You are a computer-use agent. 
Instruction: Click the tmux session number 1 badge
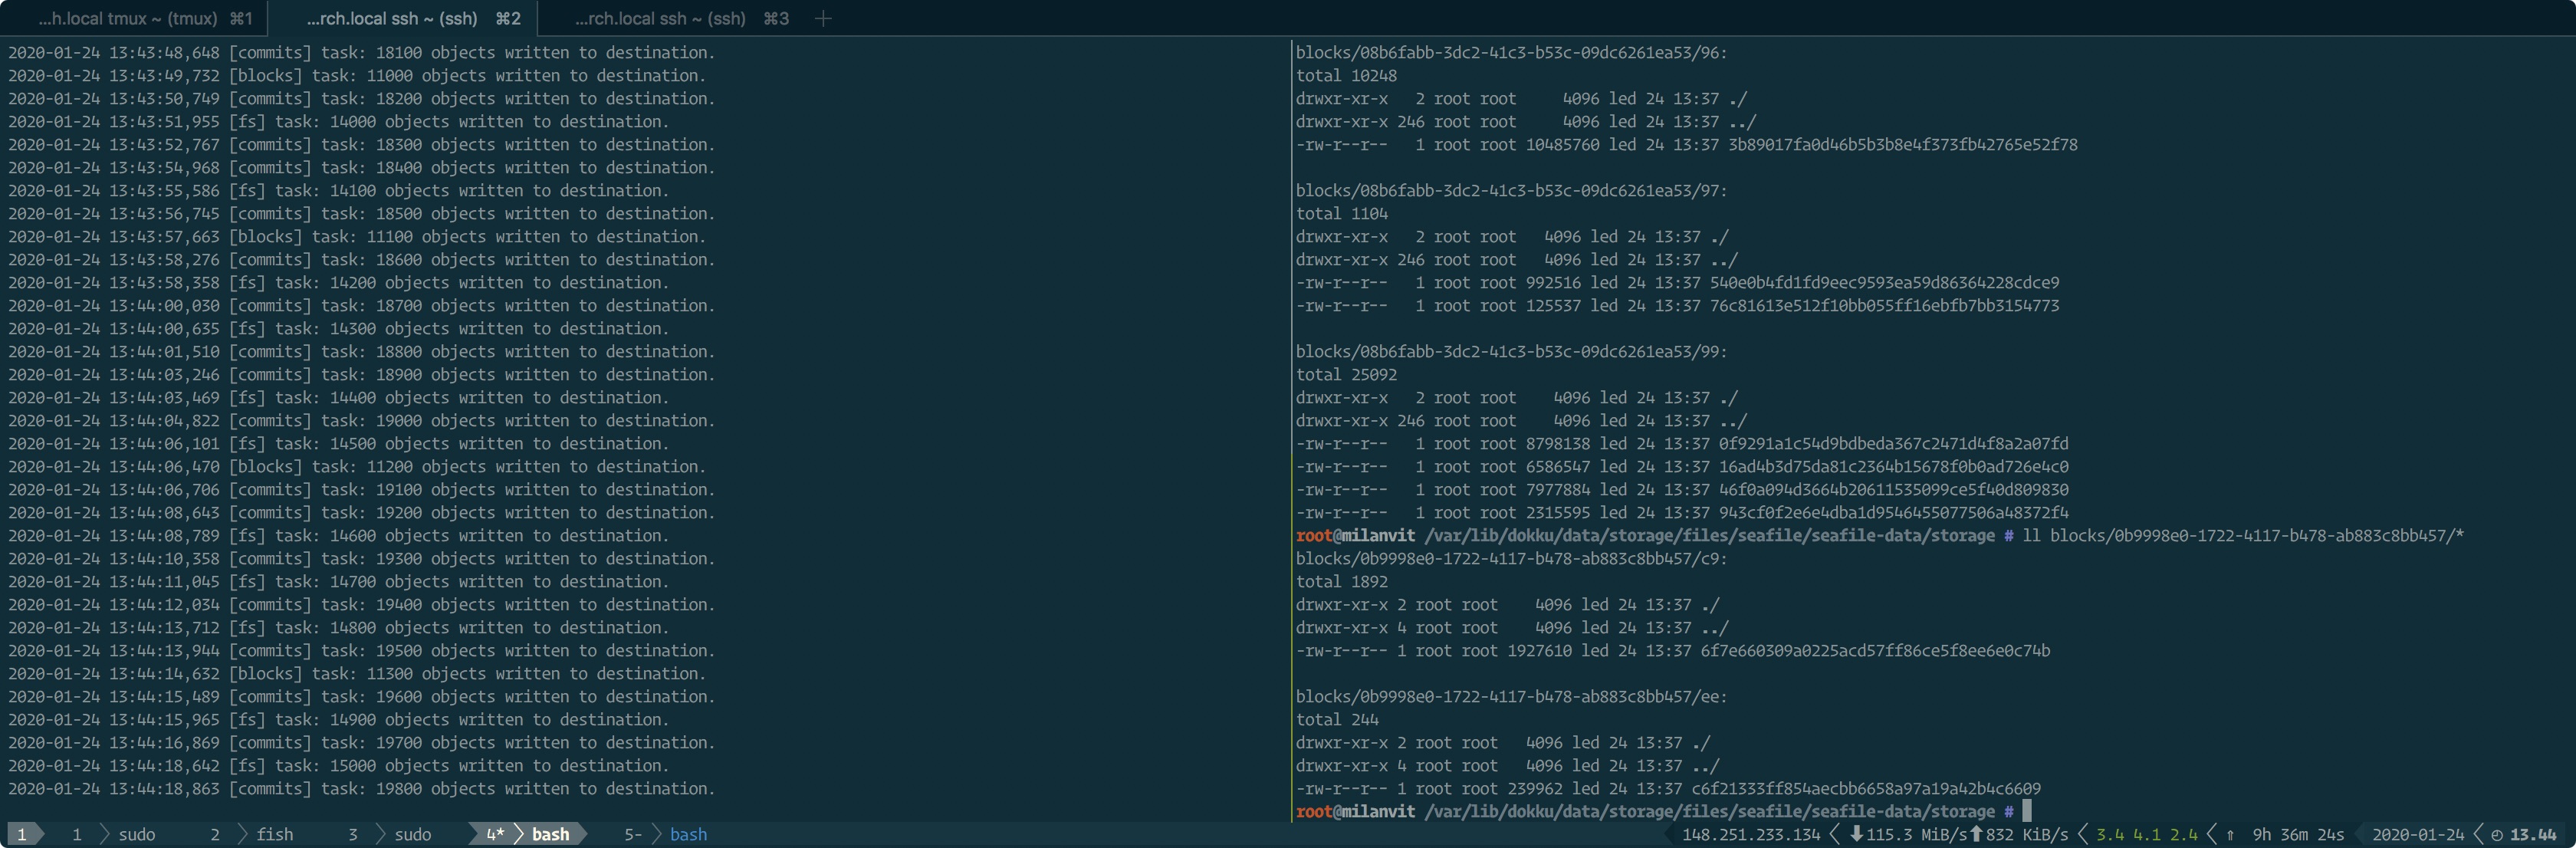point(21,834)
